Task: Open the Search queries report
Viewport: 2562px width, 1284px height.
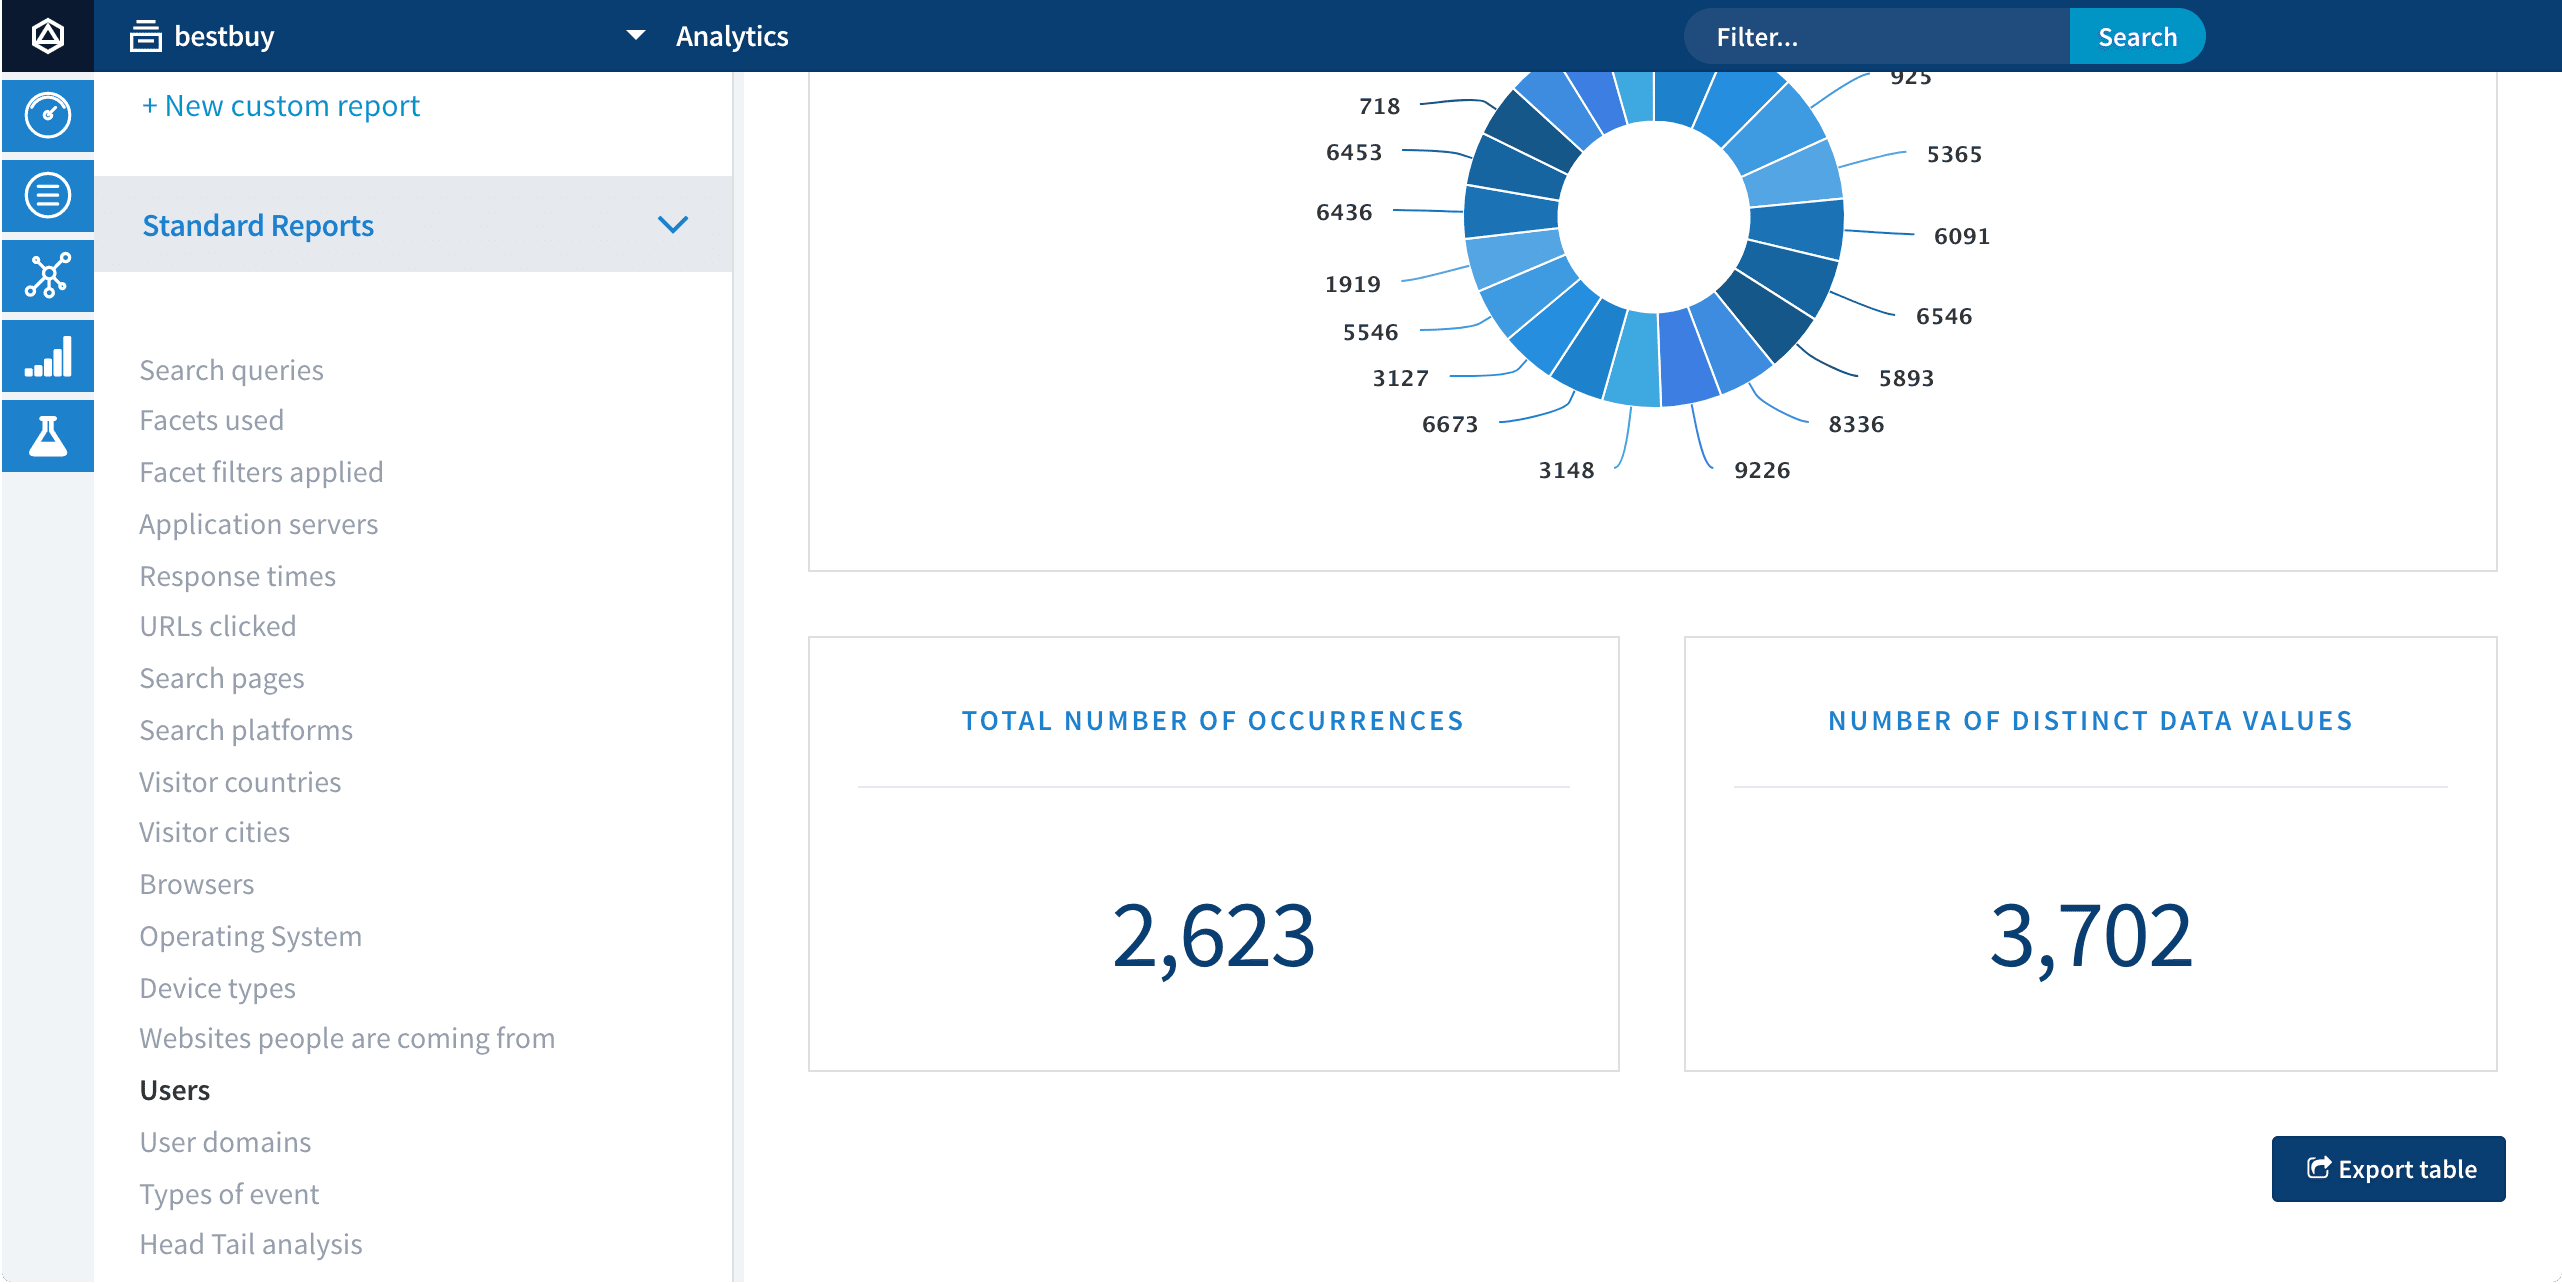Action: click(x=231, y=370)
